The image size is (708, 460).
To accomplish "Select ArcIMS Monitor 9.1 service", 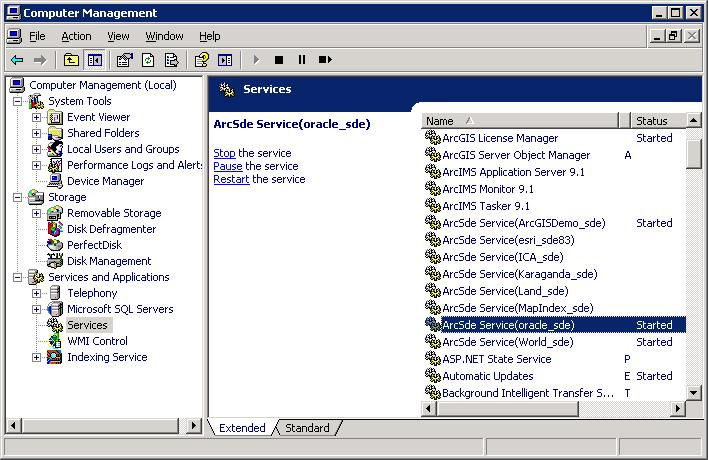I will (x=554, y=189).
